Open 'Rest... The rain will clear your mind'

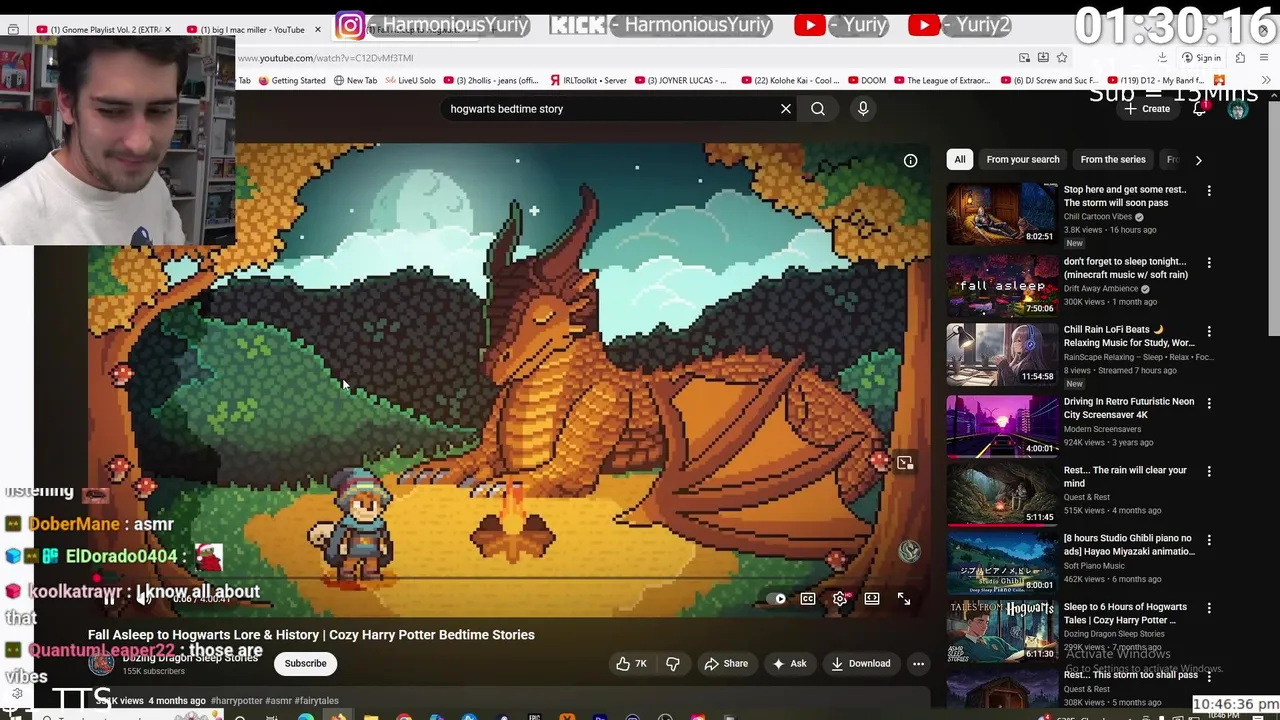tap(1124, 477)
